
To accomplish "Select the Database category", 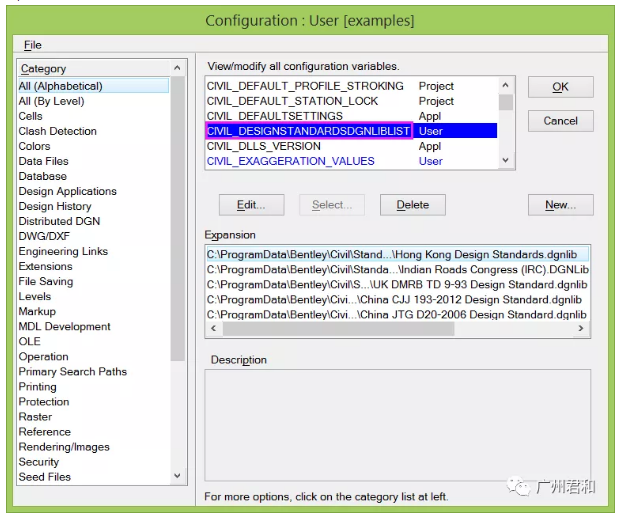I will pyautogui.click(x=94, y=176).
